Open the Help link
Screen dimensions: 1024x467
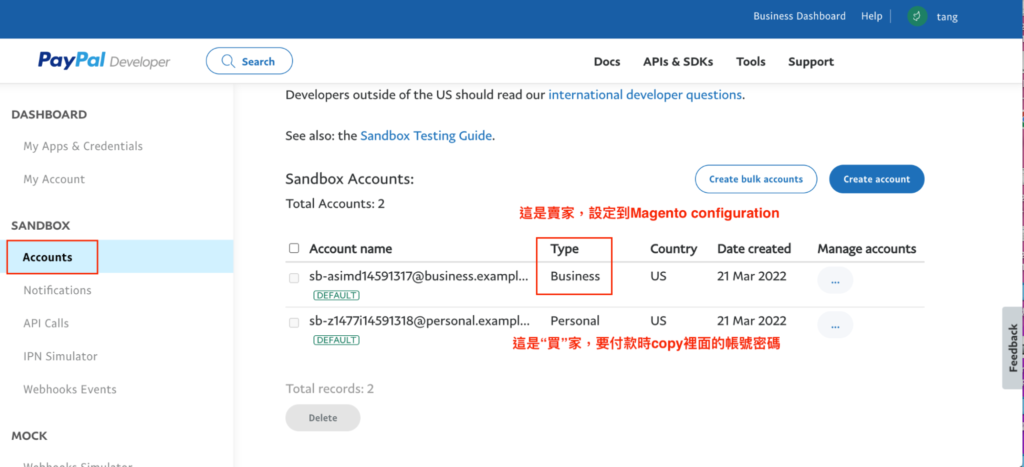pyautogui.click(x=871, y=16)
